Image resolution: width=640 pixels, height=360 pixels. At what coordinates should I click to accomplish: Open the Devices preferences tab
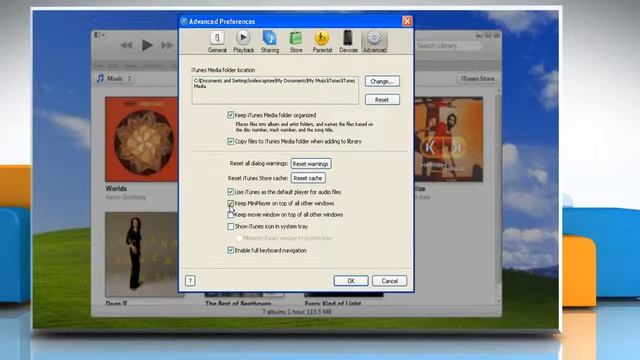click(348, 42)
